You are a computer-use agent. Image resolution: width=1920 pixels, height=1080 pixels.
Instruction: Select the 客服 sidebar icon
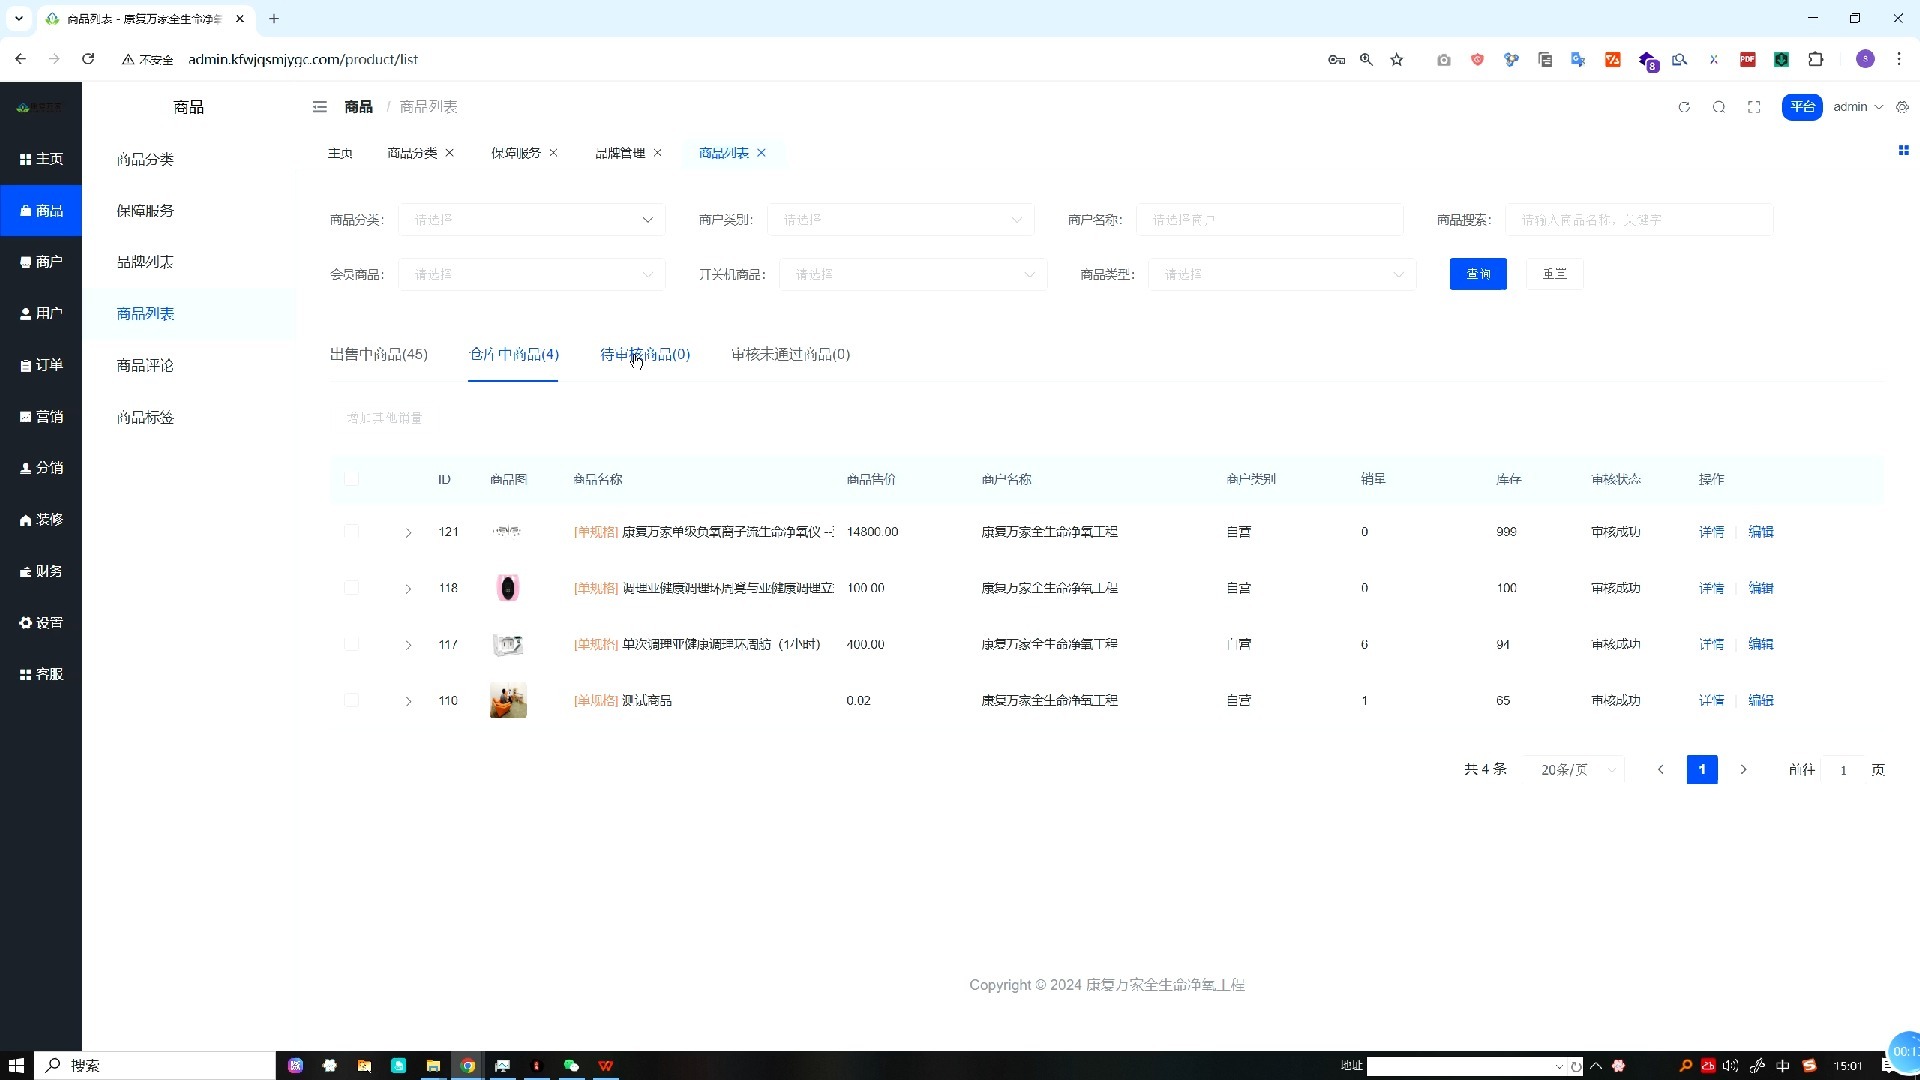tap(41, 674)
